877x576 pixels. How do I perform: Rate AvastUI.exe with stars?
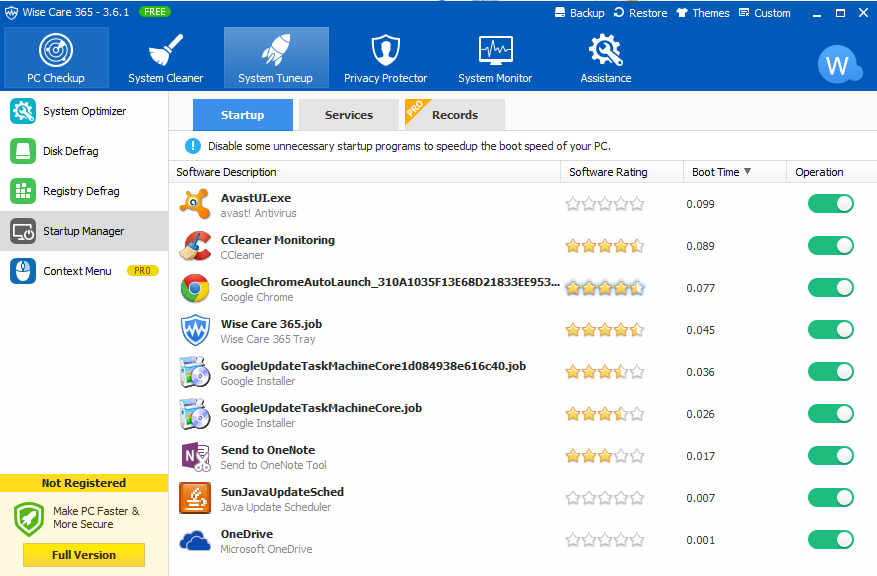(605, 204)
